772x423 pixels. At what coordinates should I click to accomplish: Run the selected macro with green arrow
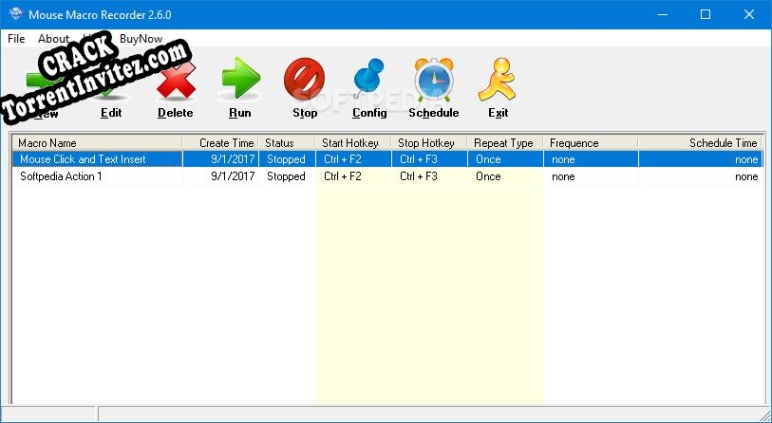coord(240,78)
